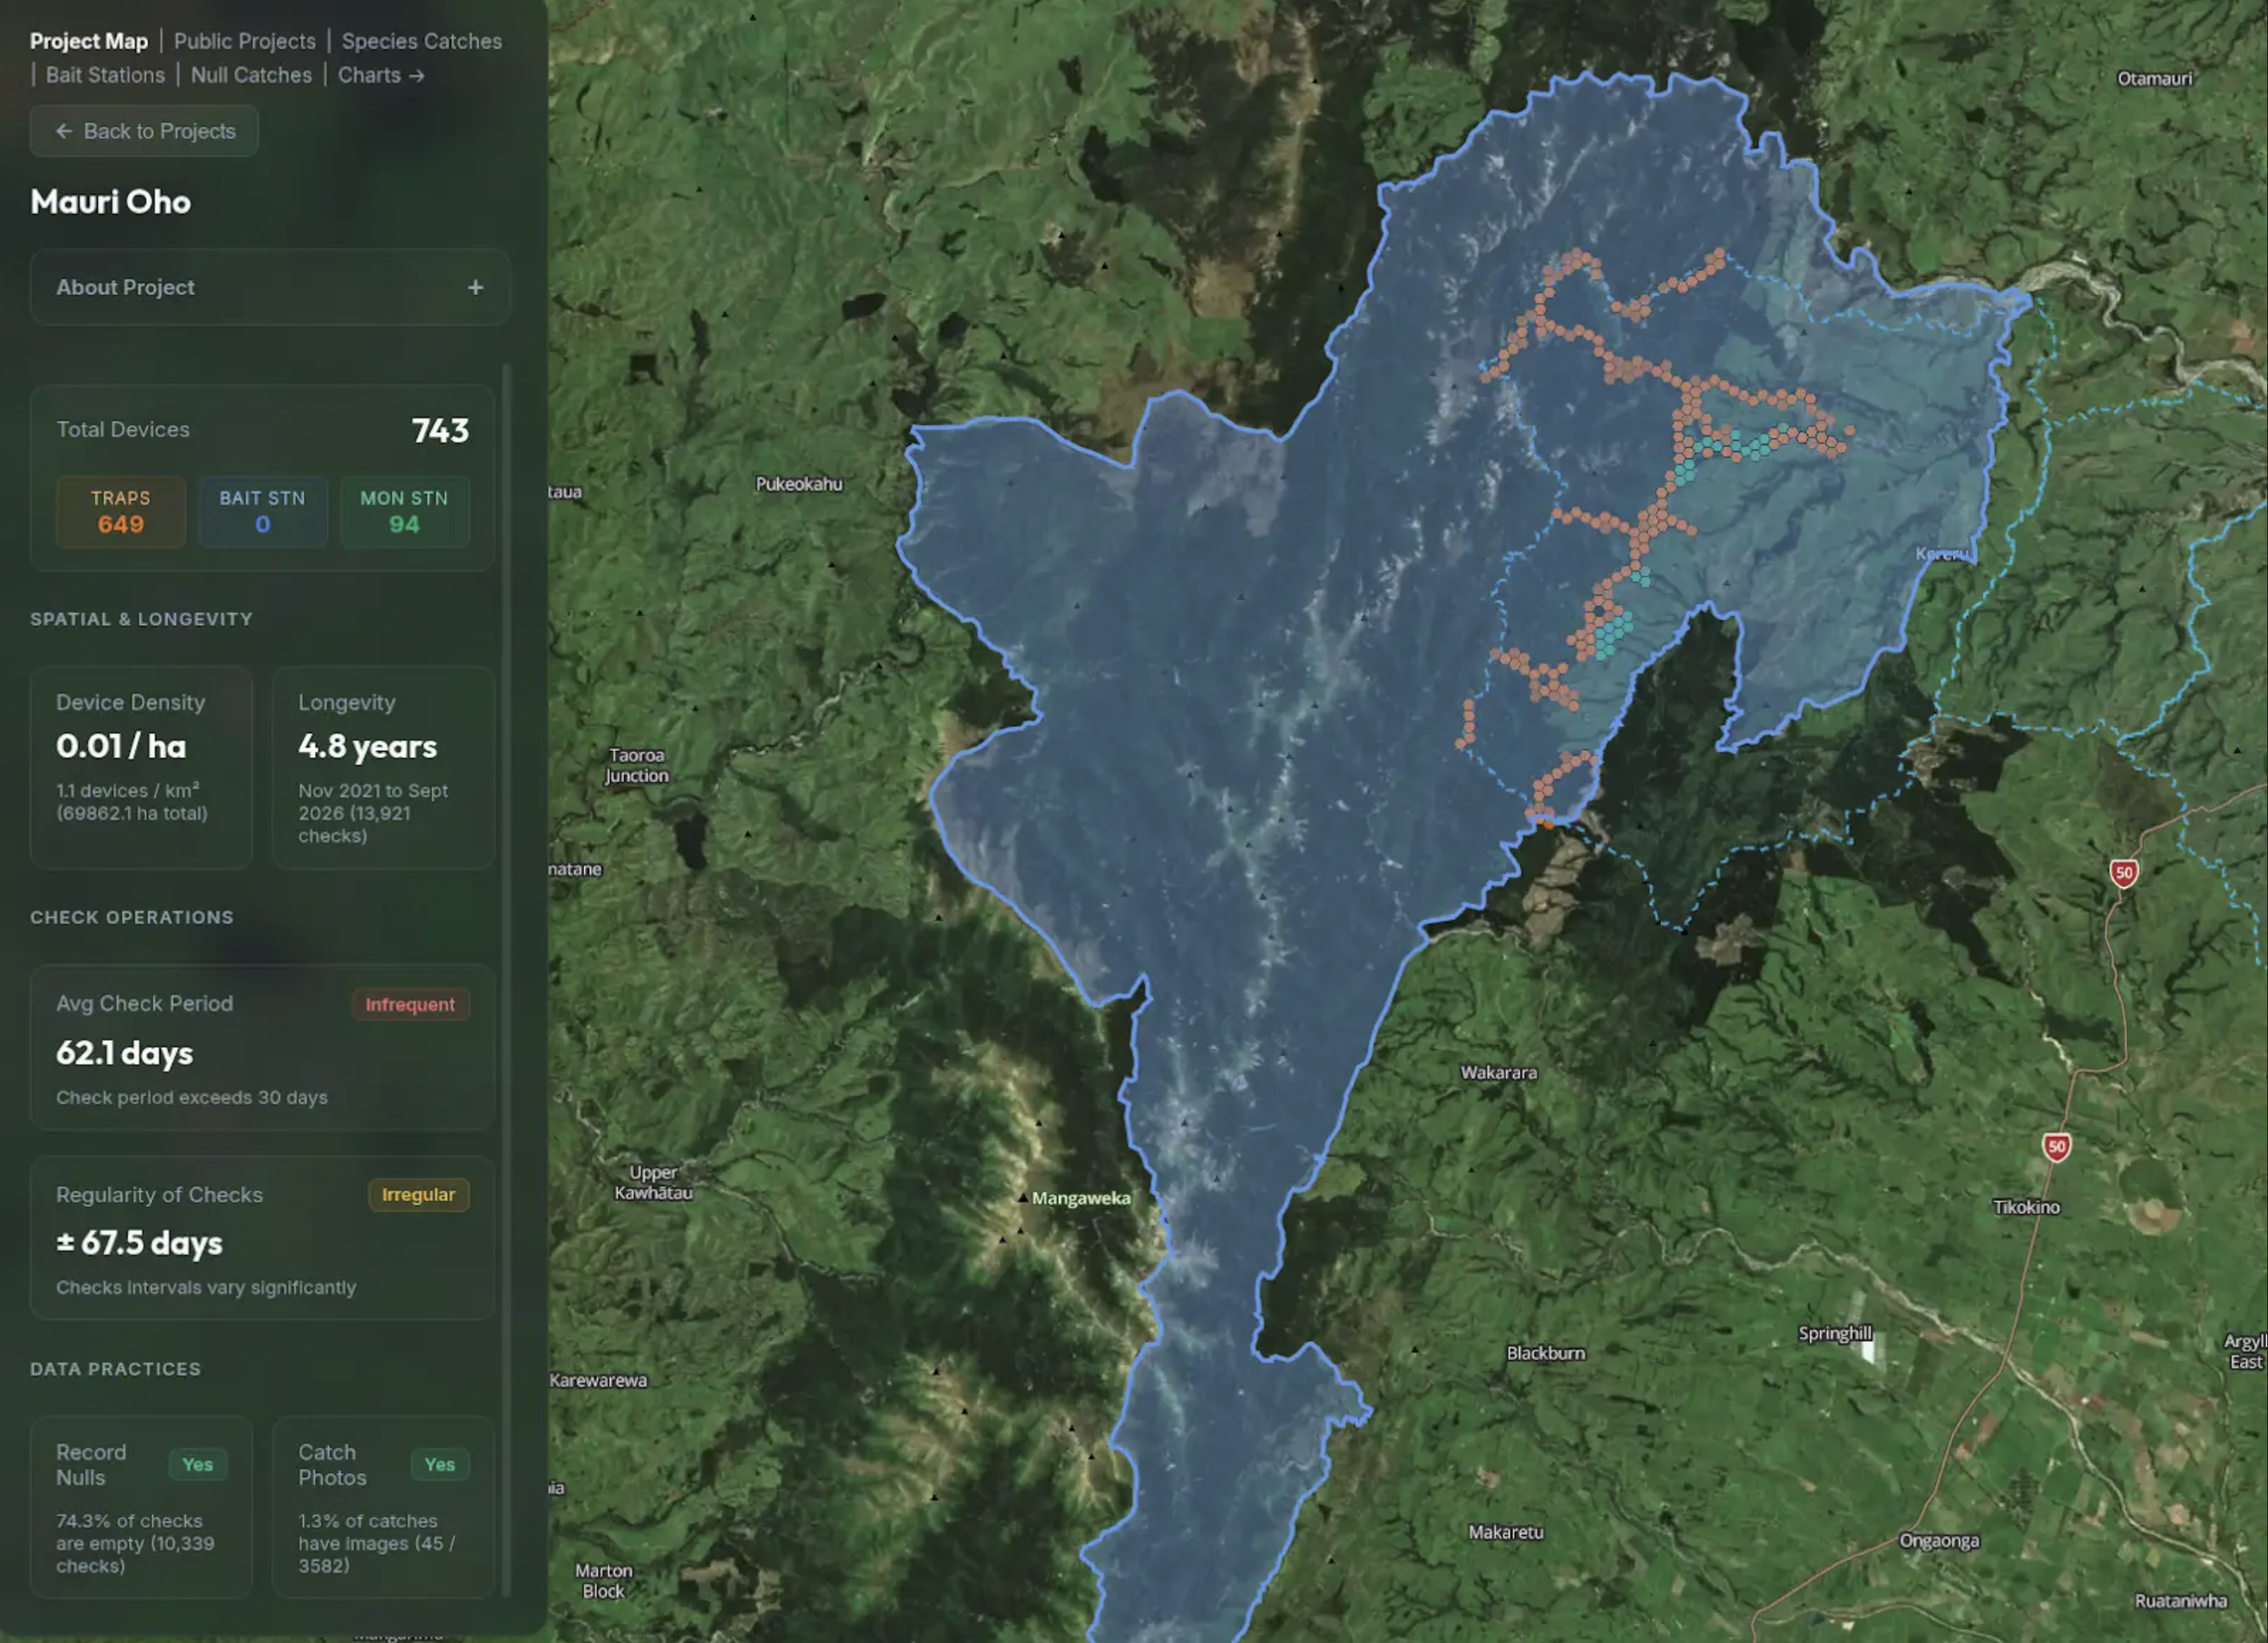Click Back to Projects button

144,131
